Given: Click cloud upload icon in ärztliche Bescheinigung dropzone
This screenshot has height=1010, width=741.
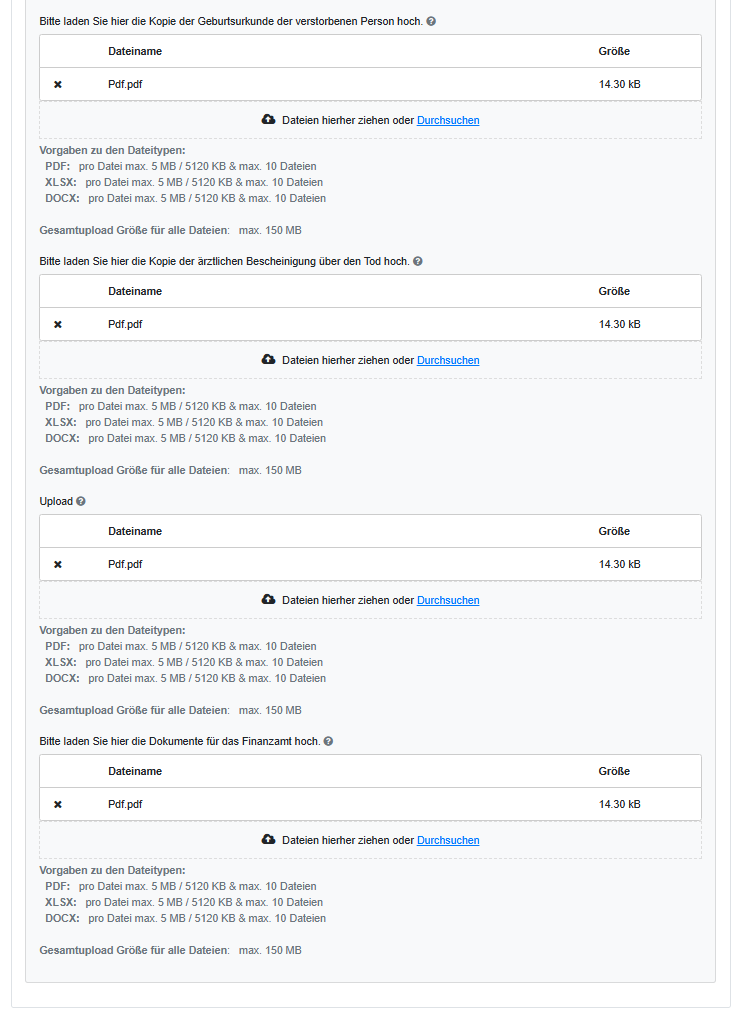Looking at the screenshot, I should [x=268, y=359].
